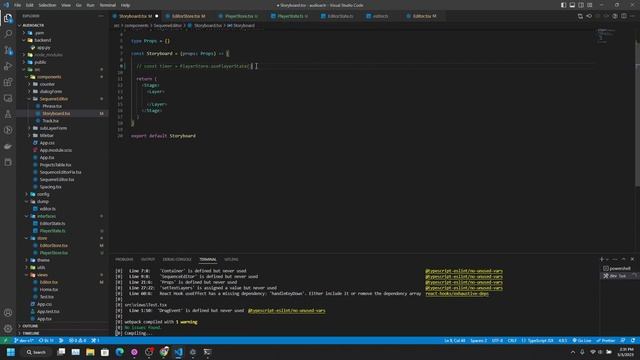Open the Testing flask icon view
The width and height of the screenshot is (640, 360).
(x=8, y=114)
